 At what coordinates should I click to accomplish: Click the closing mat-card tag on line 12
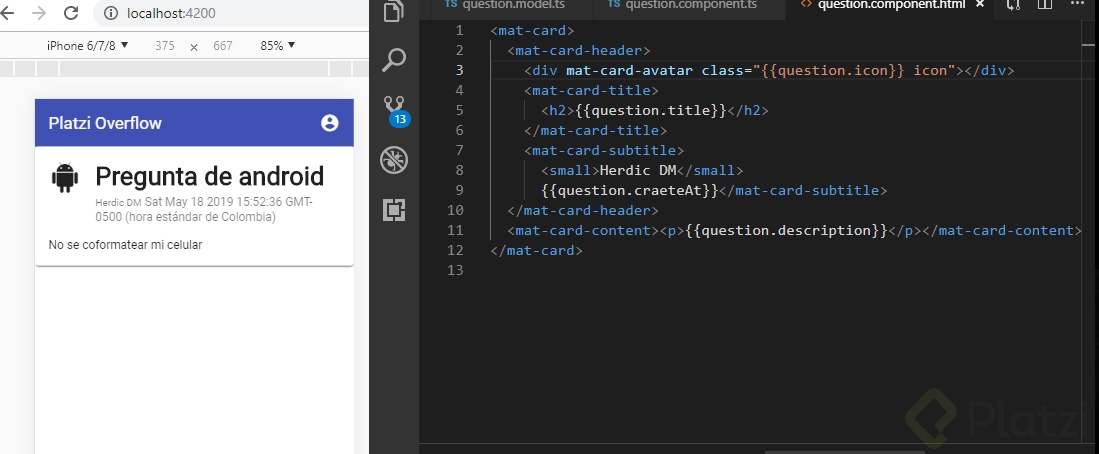coord(536,250)
